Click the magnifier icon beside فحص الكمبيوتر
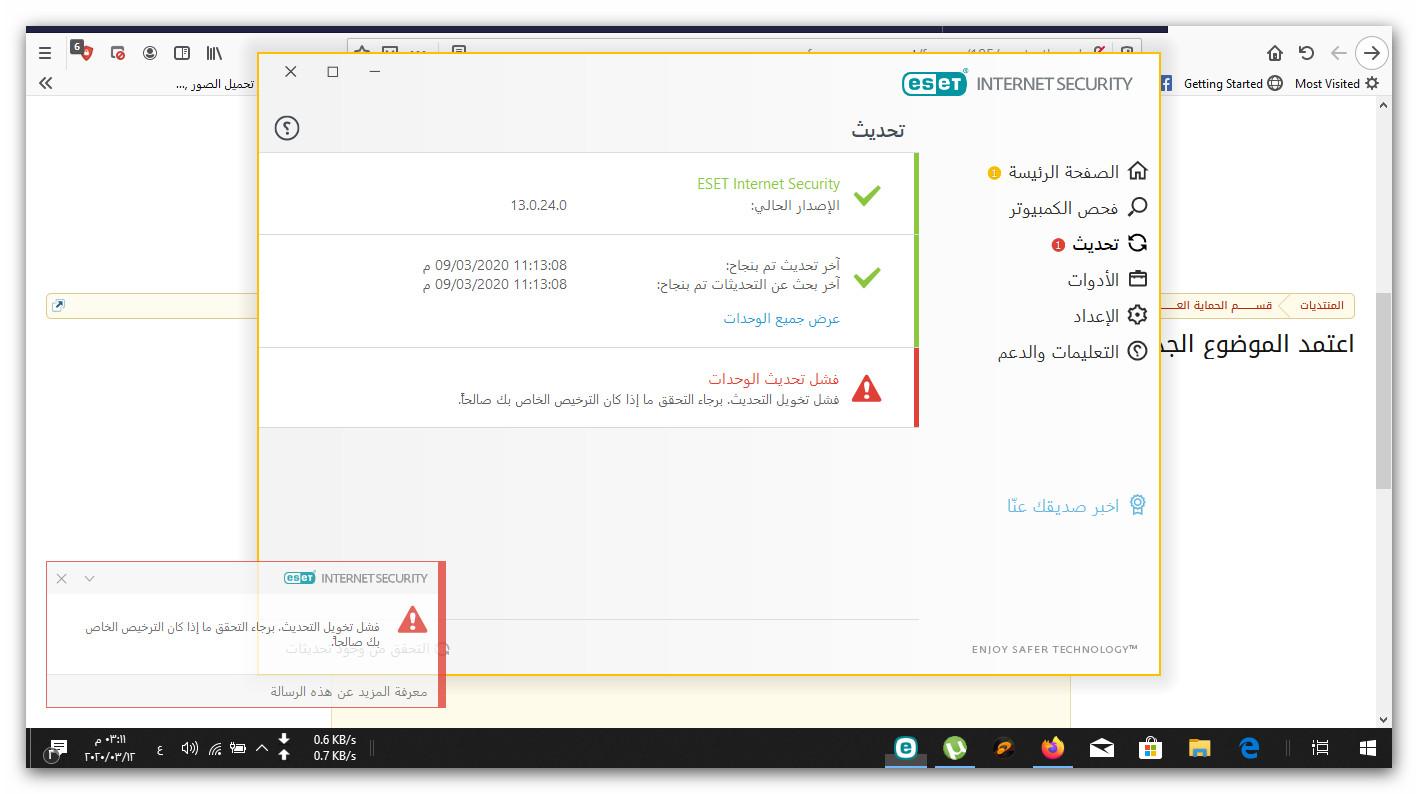Screen dimensions: 1418x794 coord(1137,207)
